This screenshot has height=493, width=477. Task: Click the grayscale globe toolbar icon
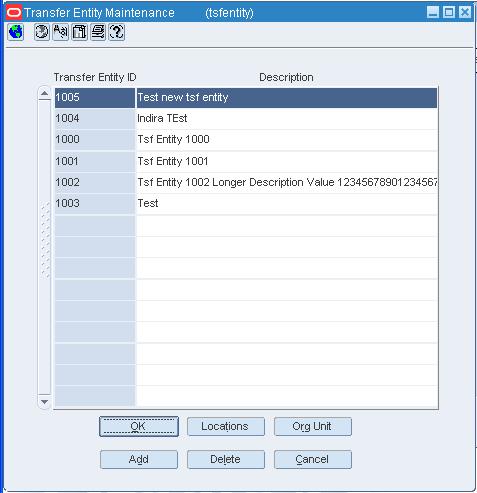tap(42, 32)
